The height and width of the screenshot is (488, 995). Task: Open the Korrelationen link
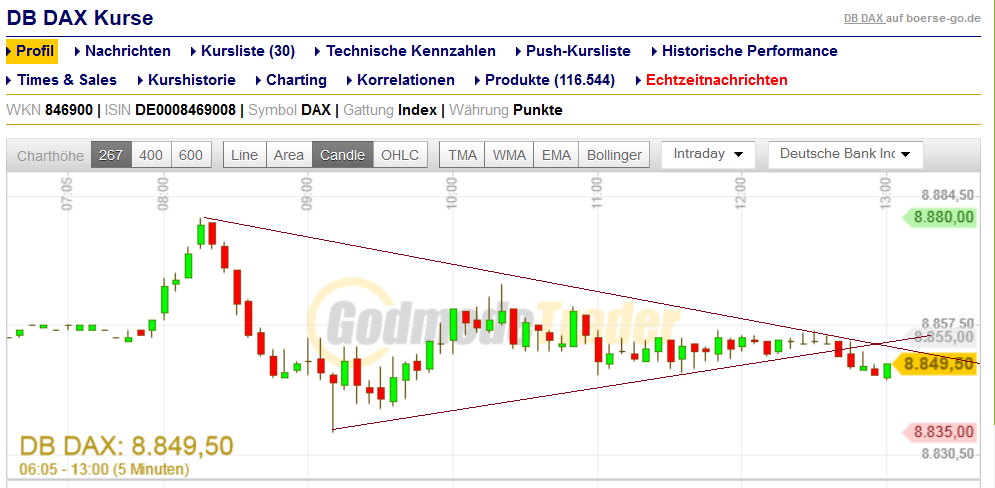405,80
